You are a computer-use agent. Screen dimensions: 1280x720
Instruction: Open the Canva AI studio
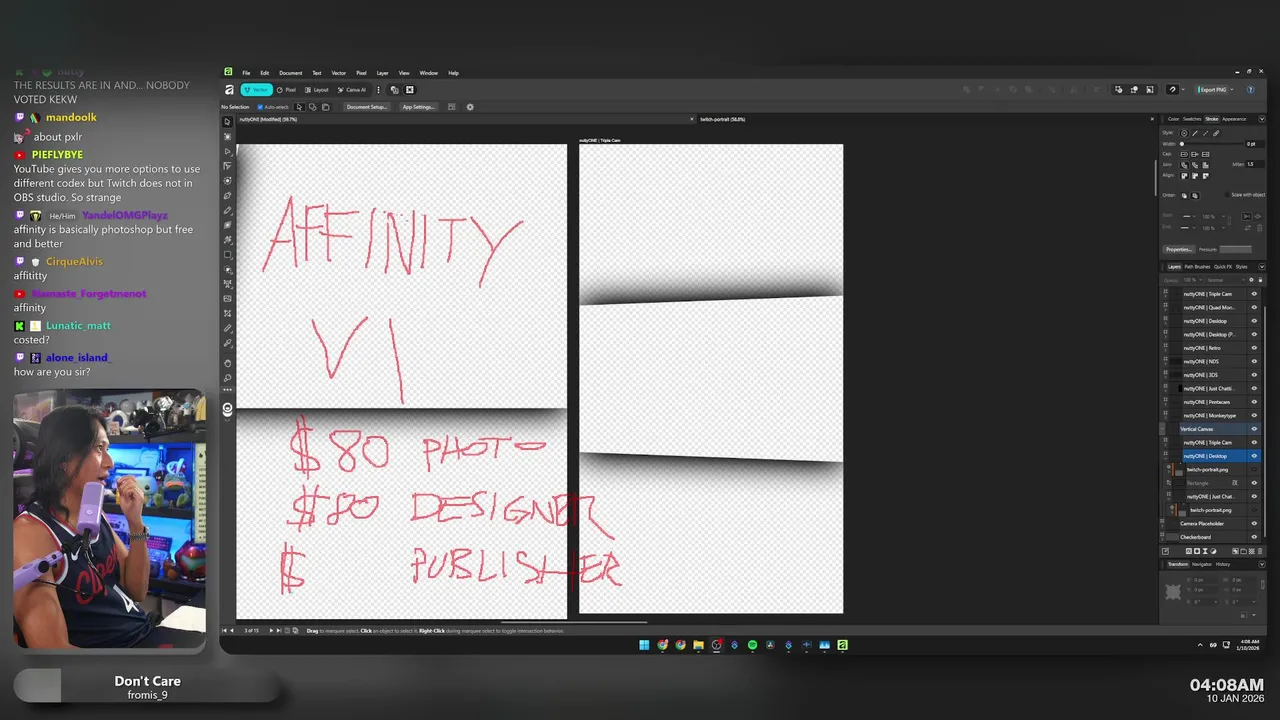[352, 90]
